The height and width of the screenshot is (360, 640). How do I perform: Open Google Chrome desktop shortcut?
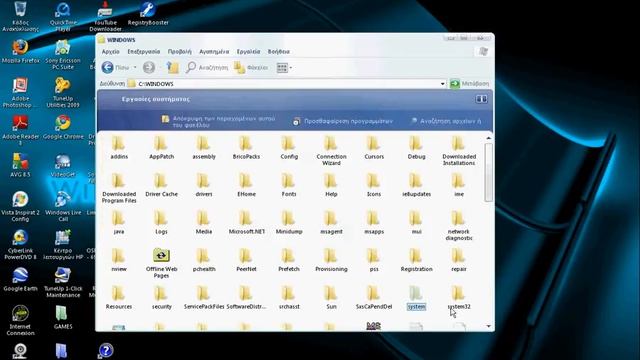click(63, 127)
